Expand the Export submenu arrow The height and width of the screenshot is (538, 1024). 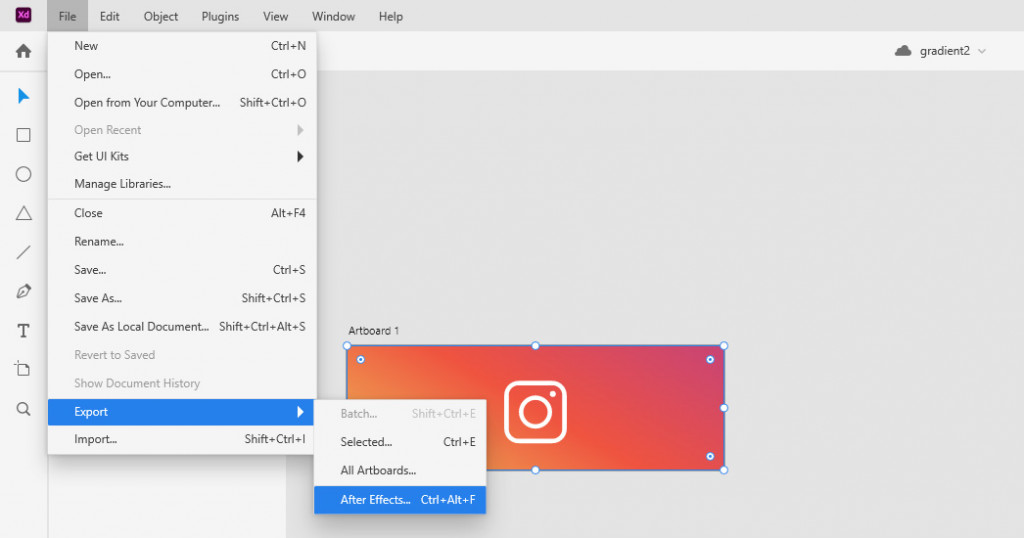tap(300, 412)
